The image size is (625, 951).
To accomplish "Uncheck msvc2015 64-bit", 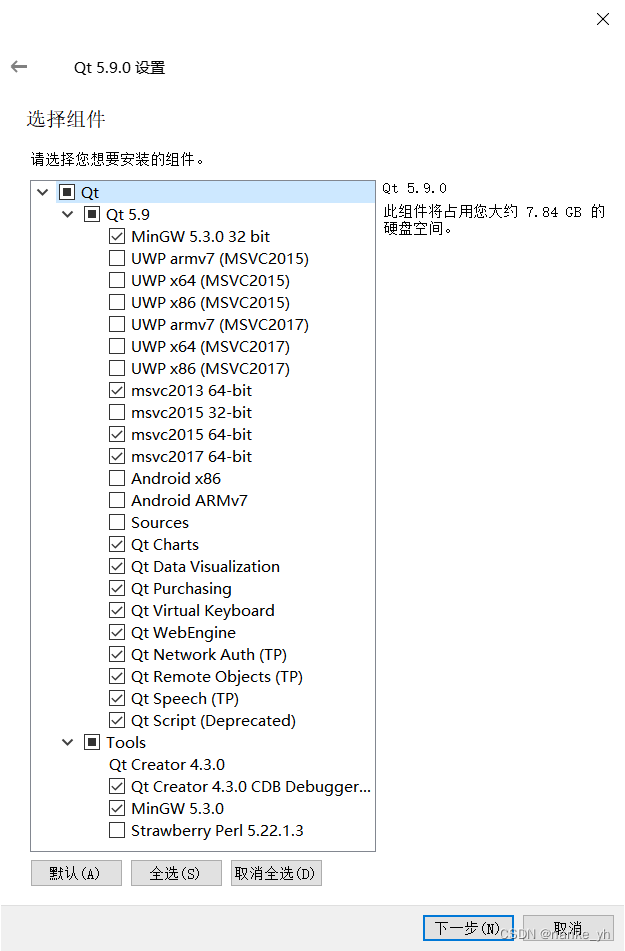I will coord(117,434).
